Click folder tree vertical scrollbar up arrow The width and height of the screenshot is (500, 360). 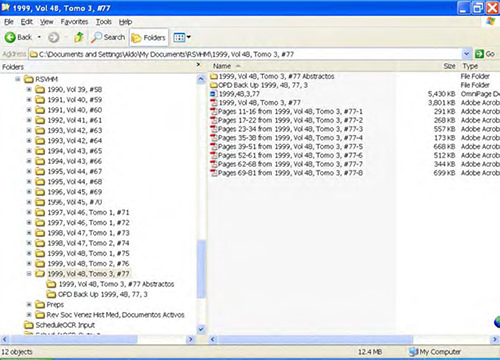coord(201,79)
